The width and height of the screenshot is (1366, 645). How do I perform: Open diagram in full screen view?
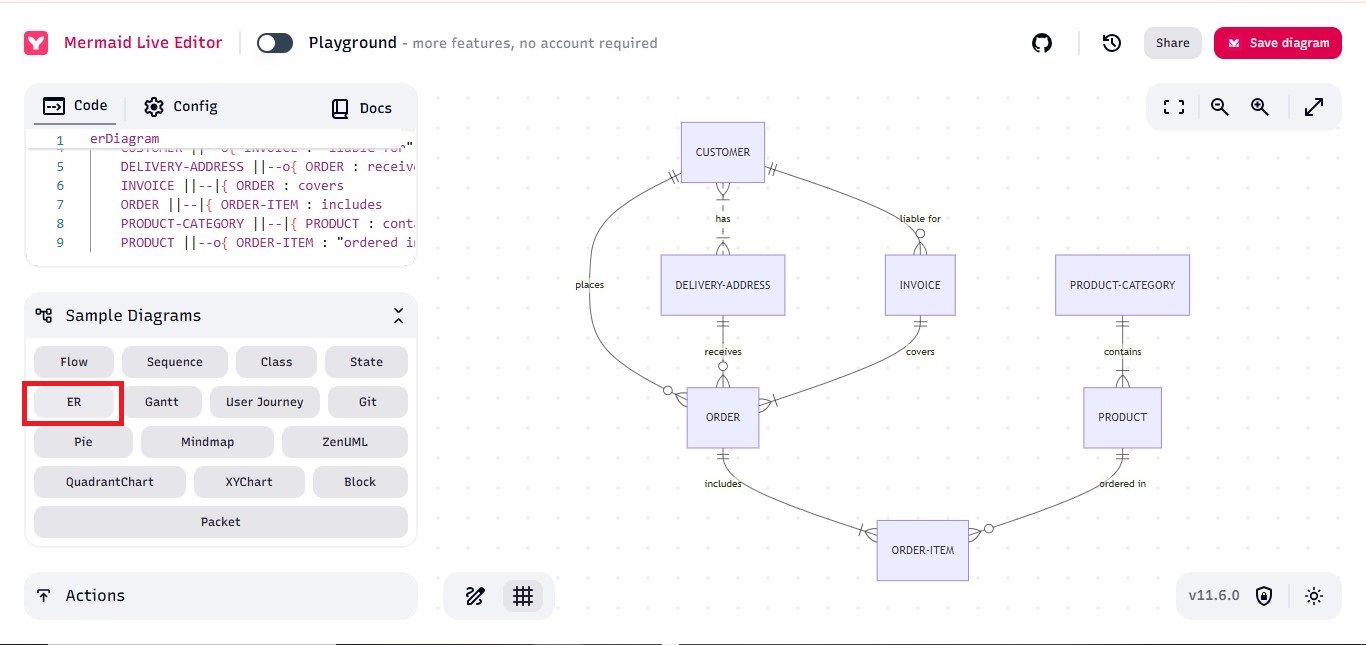pos(1314,107)
